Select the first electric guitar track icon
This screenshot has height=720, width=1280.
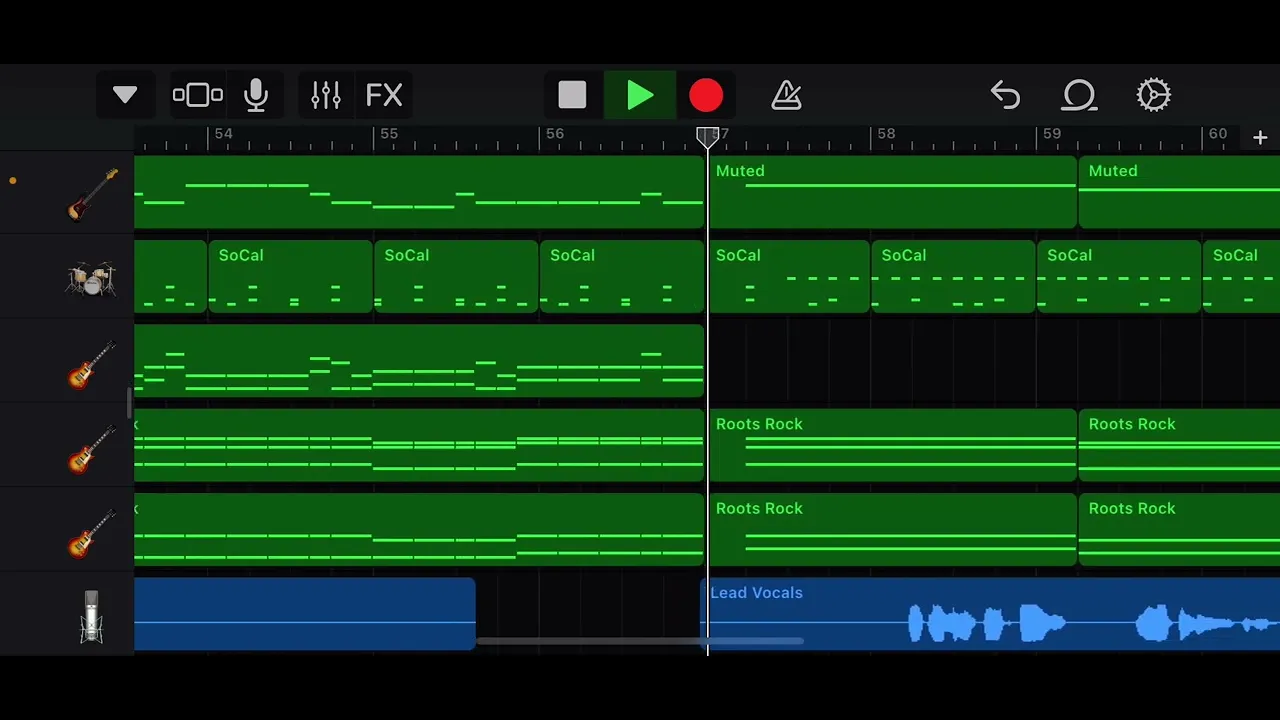92,364
